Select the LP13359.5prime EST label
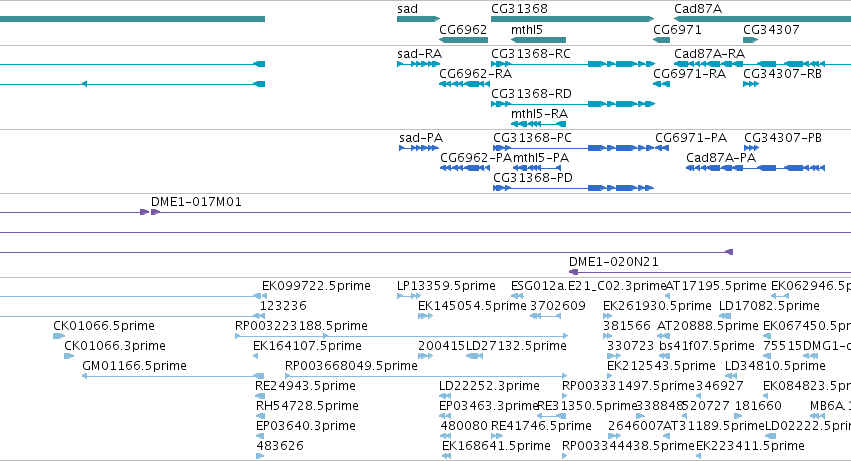 point(446,286)
